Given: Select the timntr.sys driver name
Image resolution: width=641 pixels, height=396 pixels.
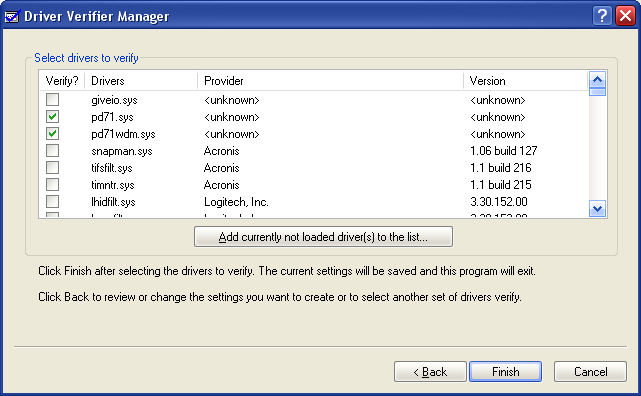Looking at the screenshot, I should 112,185.
